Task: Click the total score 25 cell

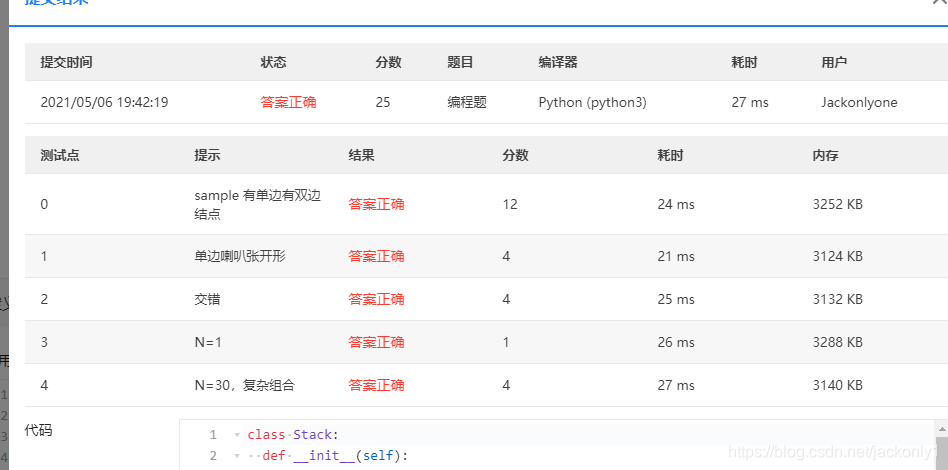Action: click(x=383, y=102)
